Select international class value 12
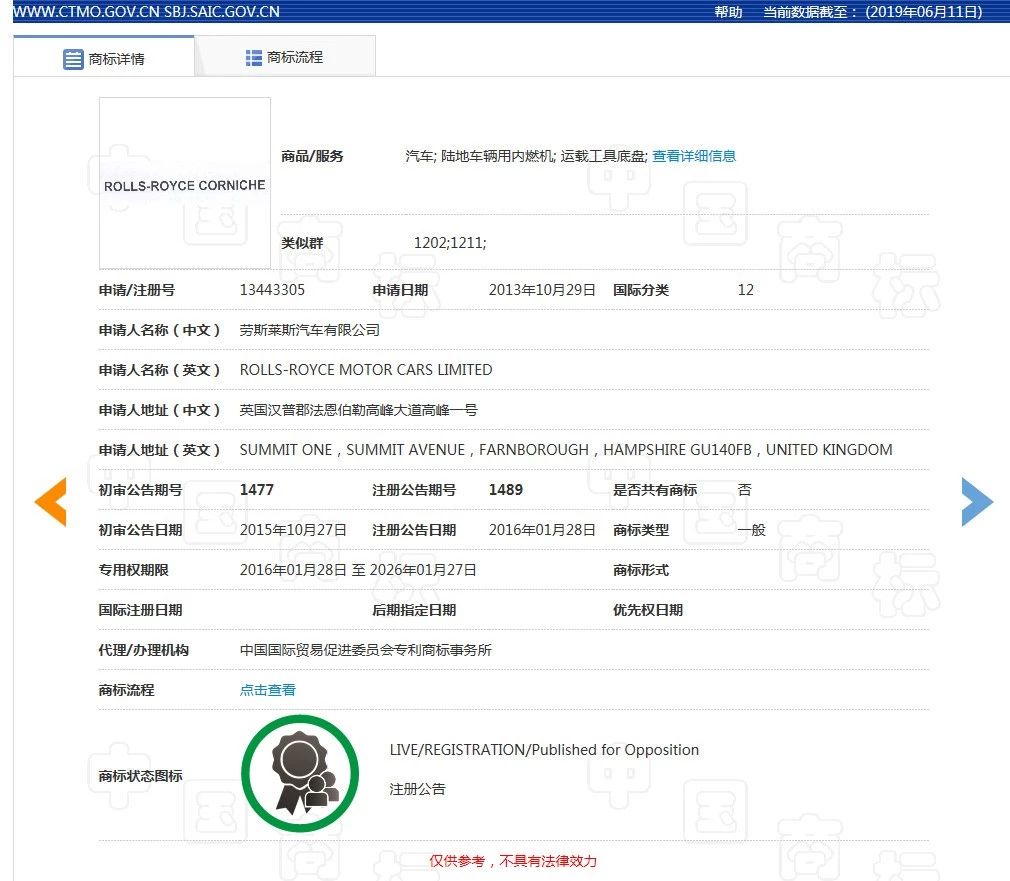 click(745, 290)
